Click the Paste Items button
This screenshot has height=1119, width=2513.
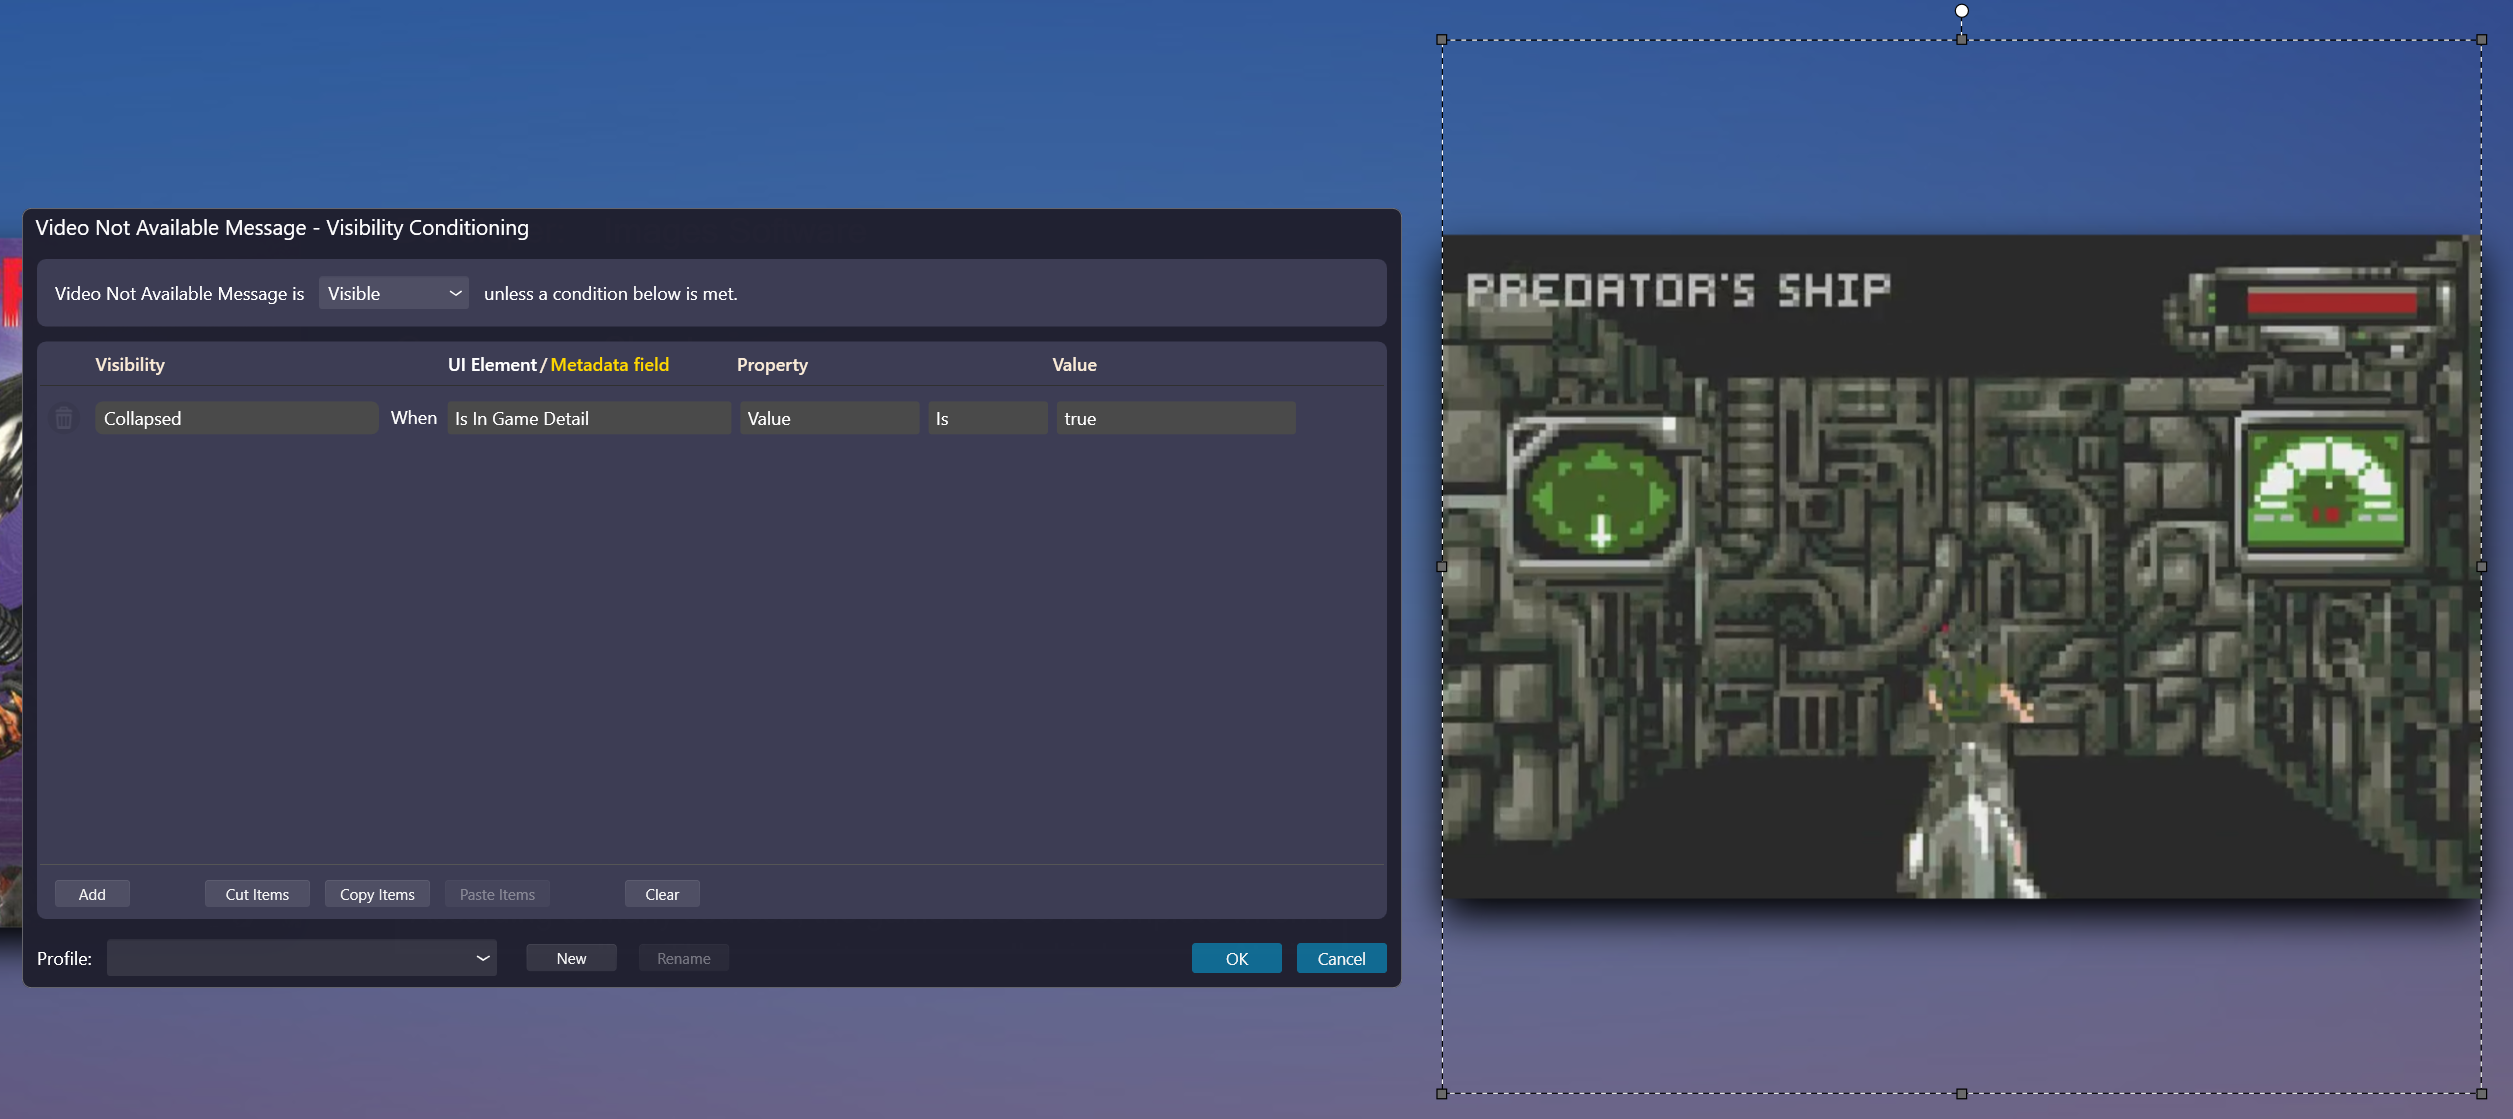point(497,894)
